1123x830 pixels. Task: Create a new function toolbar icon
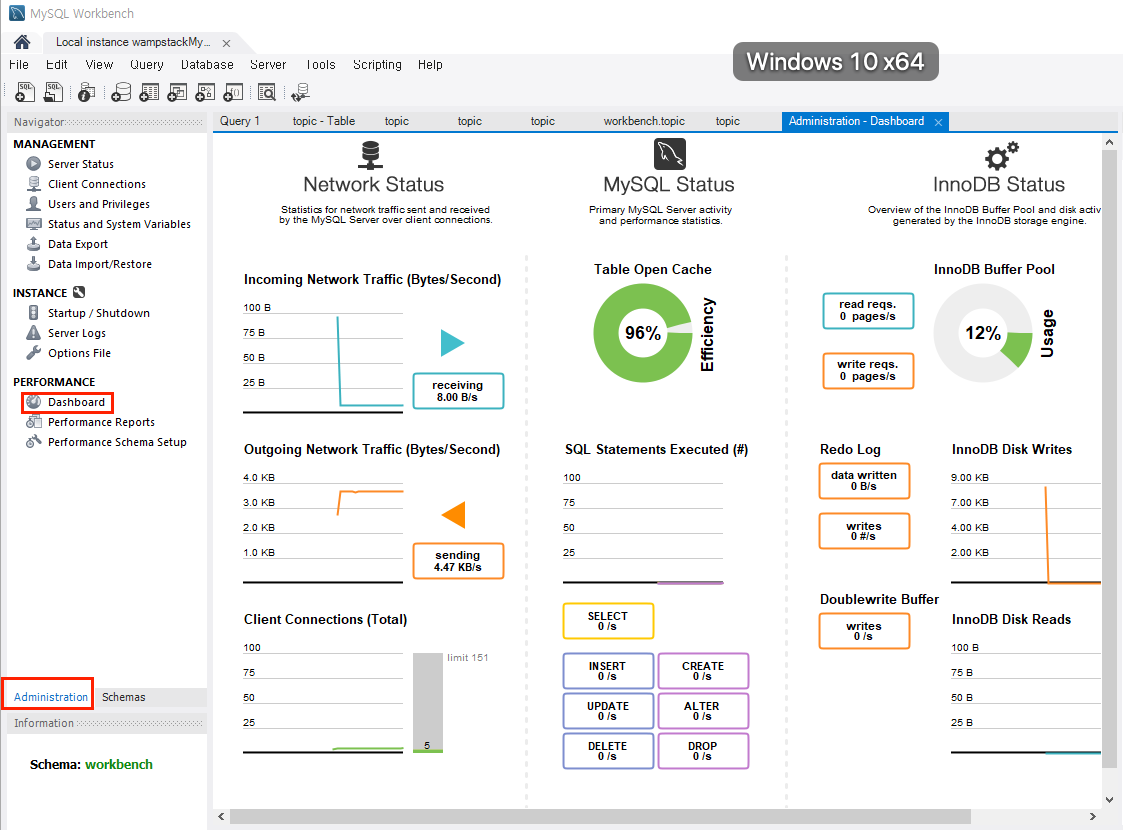(233, 92)
